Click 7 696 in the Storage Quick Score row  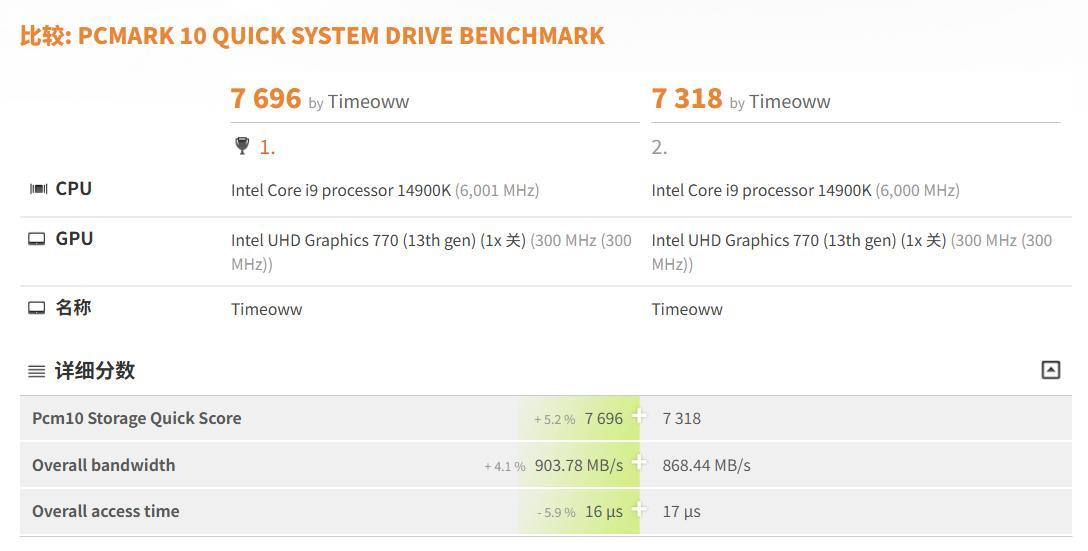click(x=604, y=418)
